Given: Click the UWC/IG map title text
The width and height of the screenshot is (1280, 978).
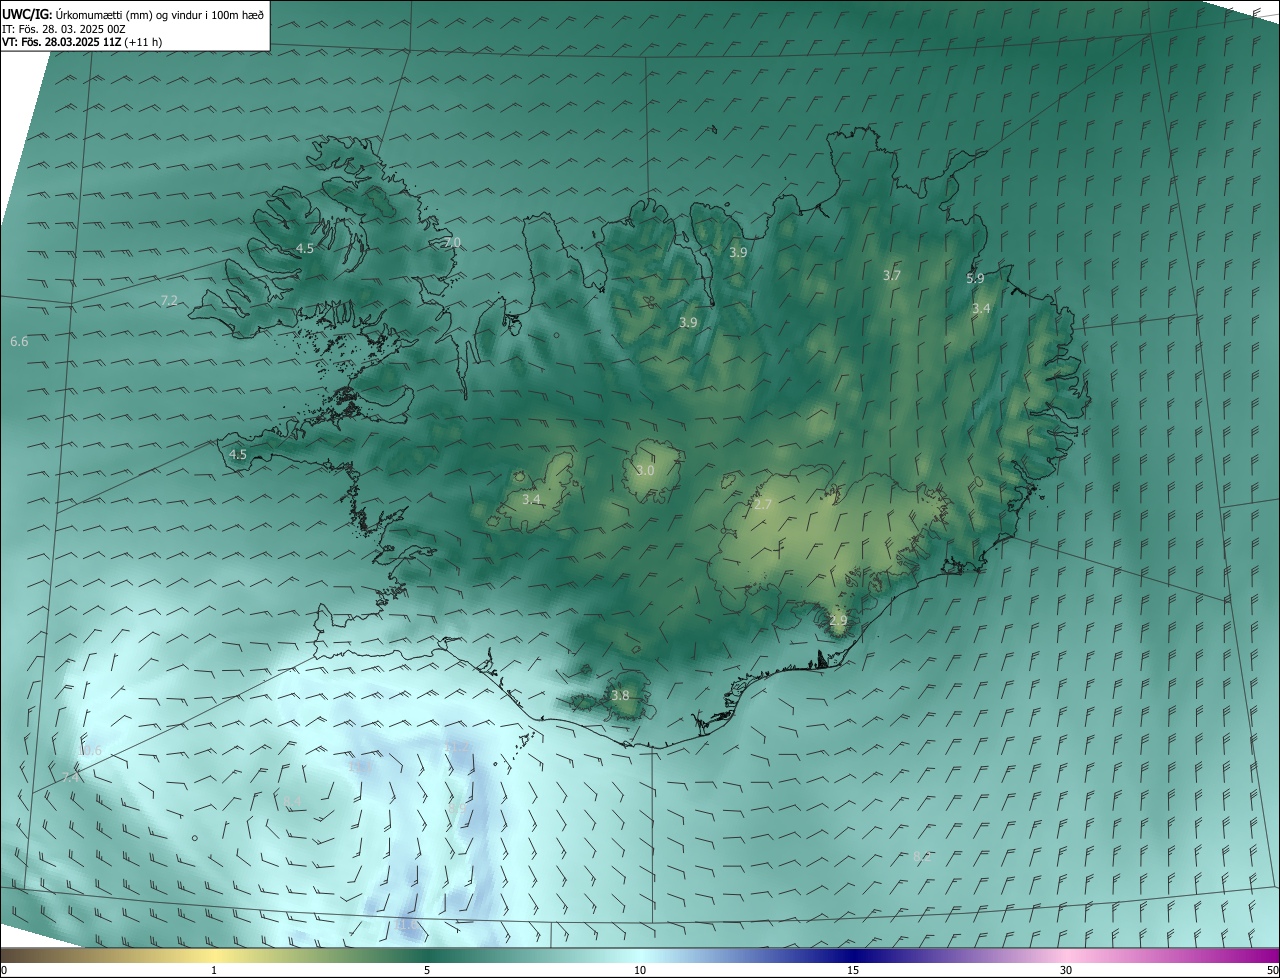Looking at the screenshot, I should tap(133, 14).
